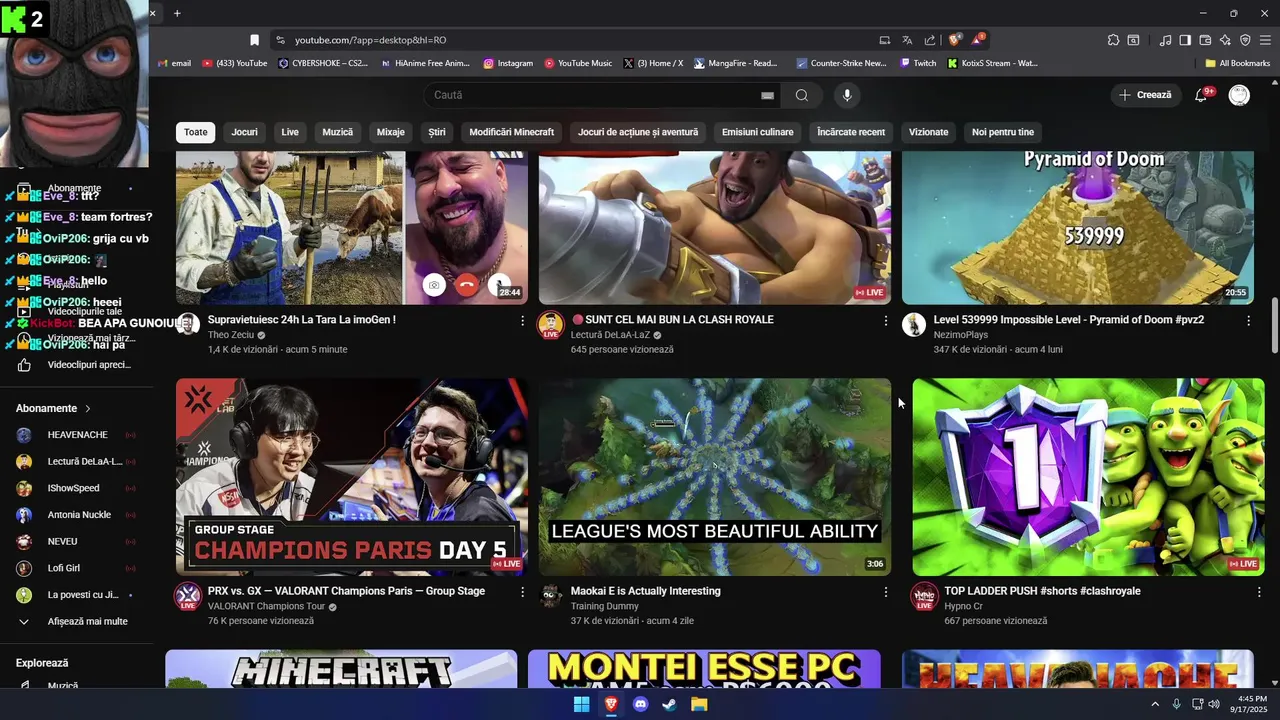Open Lofi Girl channel in subscriptions

click(x=76, y=568)
